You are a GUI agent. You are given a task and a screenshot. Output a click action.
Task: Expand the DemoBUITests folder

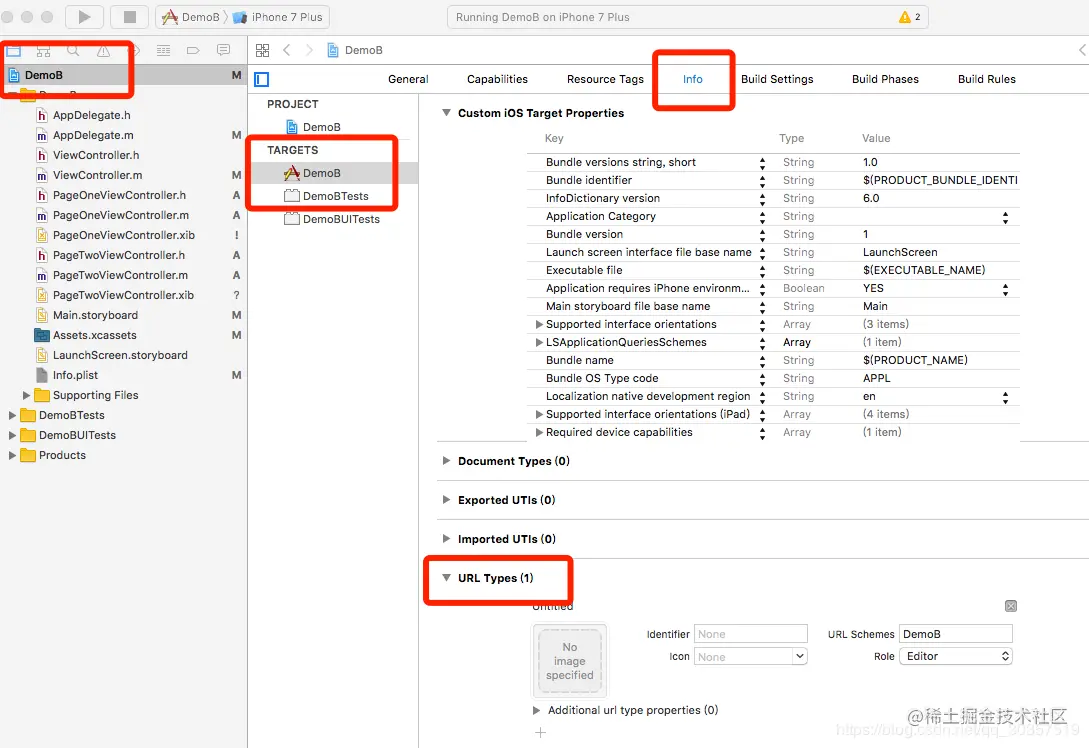click(x=13, y=435)
